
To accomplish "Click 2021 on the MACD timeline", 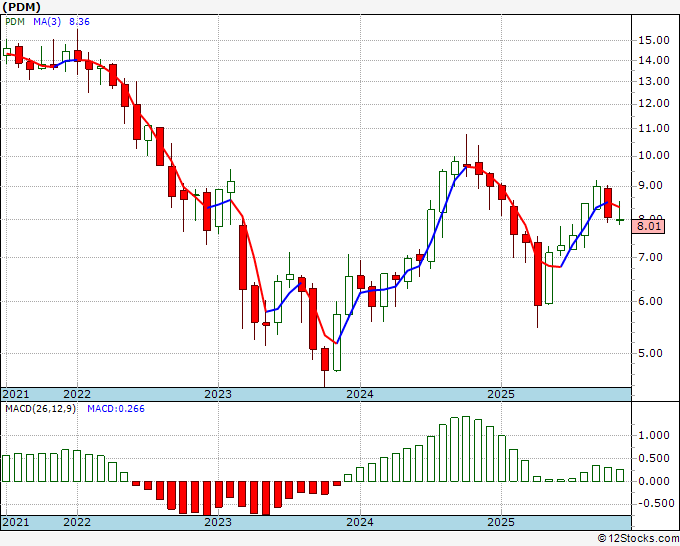I will (16, 522).
